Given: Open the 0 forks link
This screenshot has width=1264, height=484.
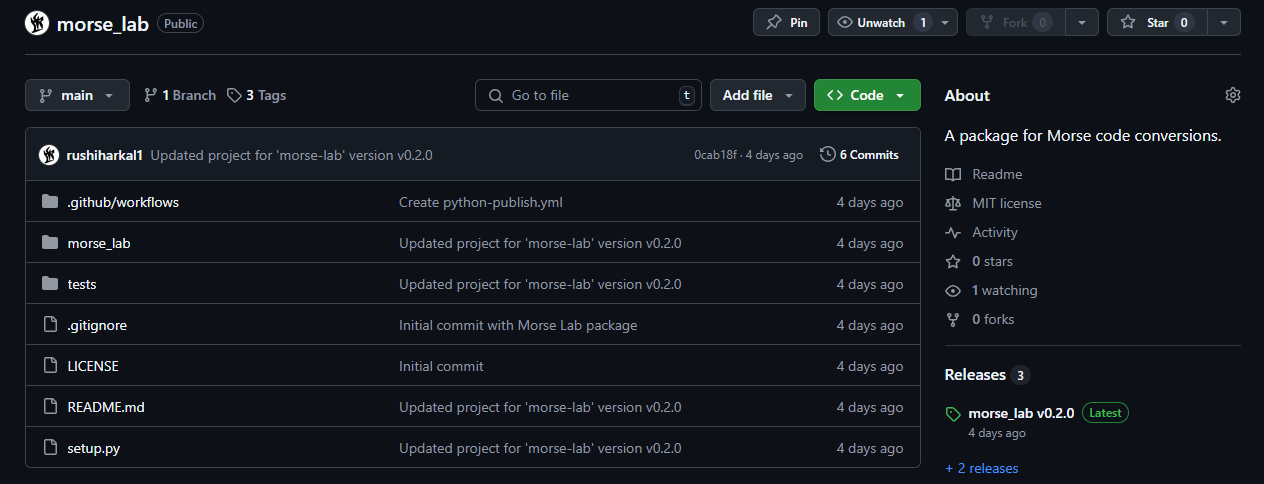Looking at the screenshot, I should [993, 319].
